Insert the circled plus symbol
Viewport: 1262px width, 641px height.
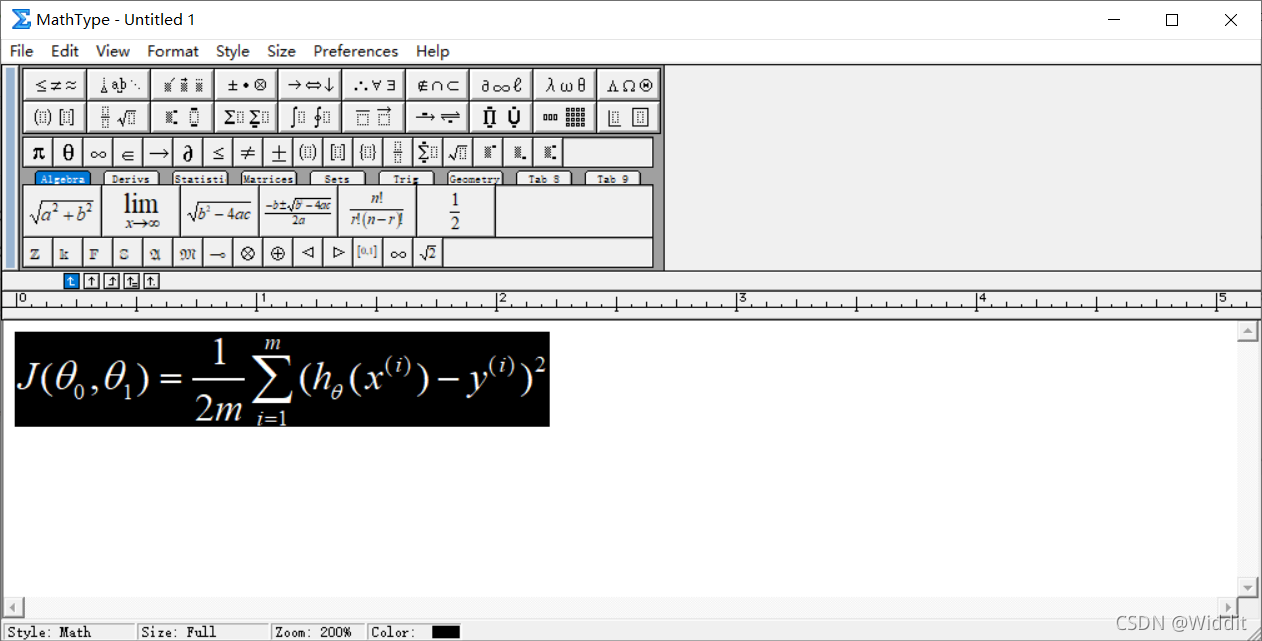click(x=278, y=253)
